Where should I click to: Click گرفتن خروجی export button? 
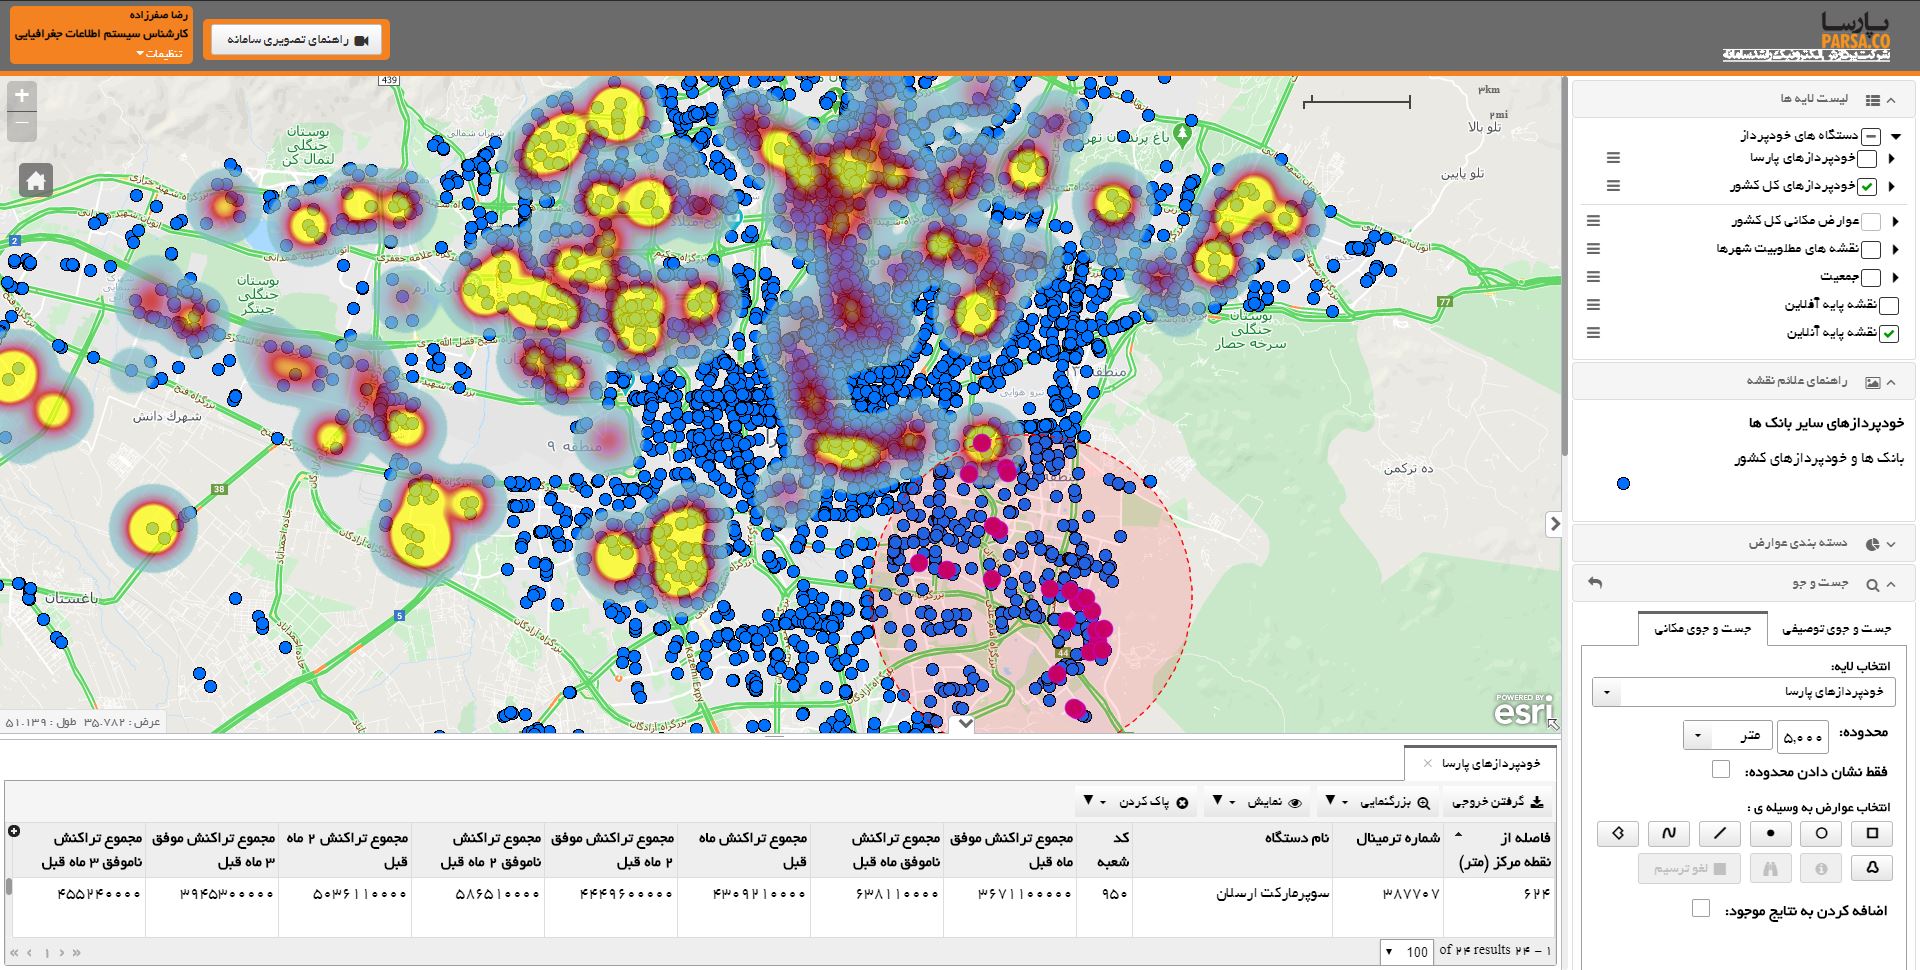click(x=1498, y=802)
